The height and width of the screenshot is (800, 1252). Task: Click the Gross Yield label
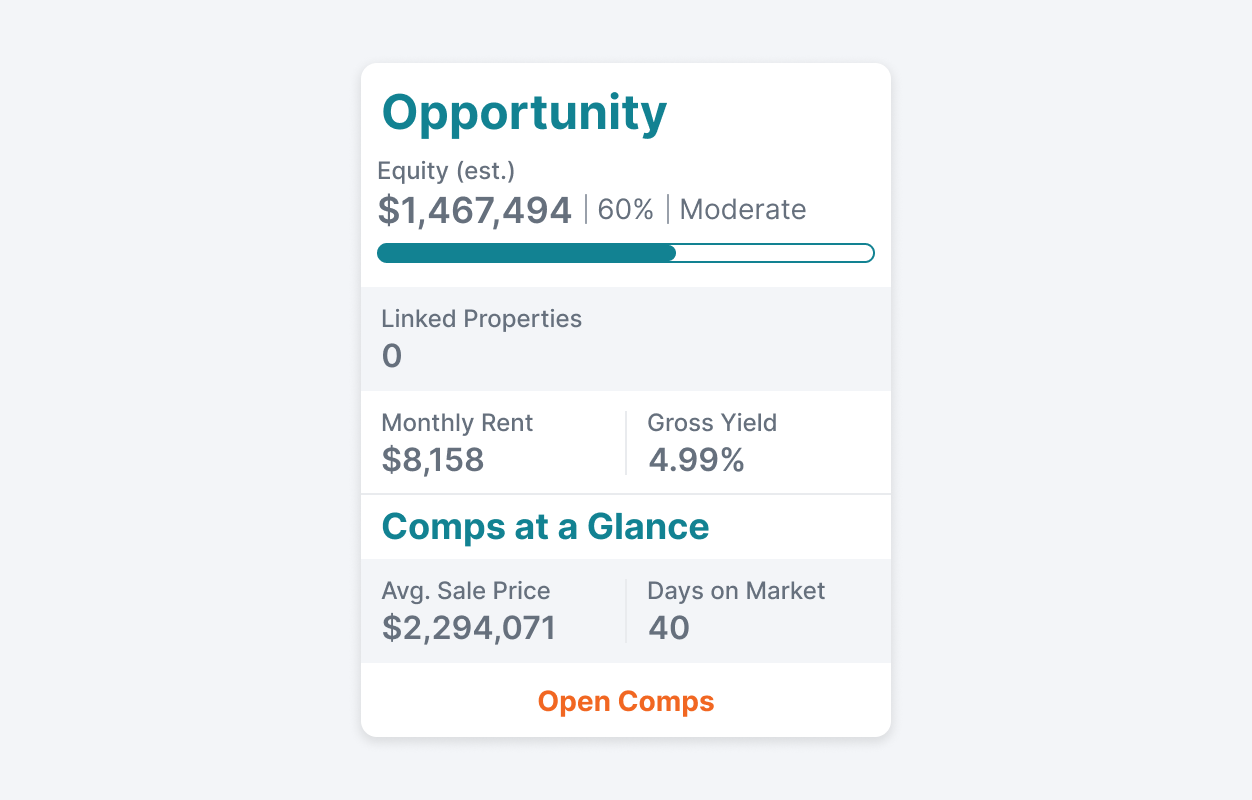[x=712, y=423]
